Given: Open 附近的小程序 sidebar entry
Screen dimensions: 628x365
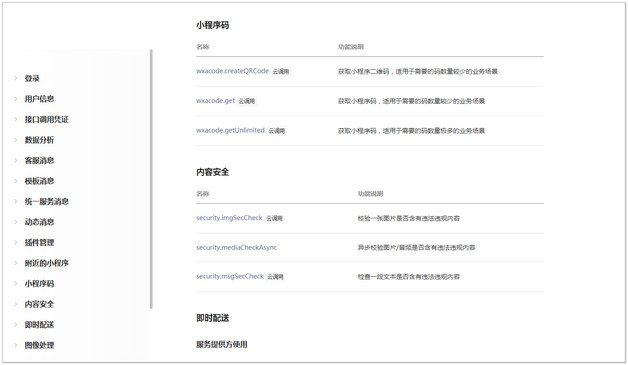Looking at the screenshot, I should click(x=46, y=263).
